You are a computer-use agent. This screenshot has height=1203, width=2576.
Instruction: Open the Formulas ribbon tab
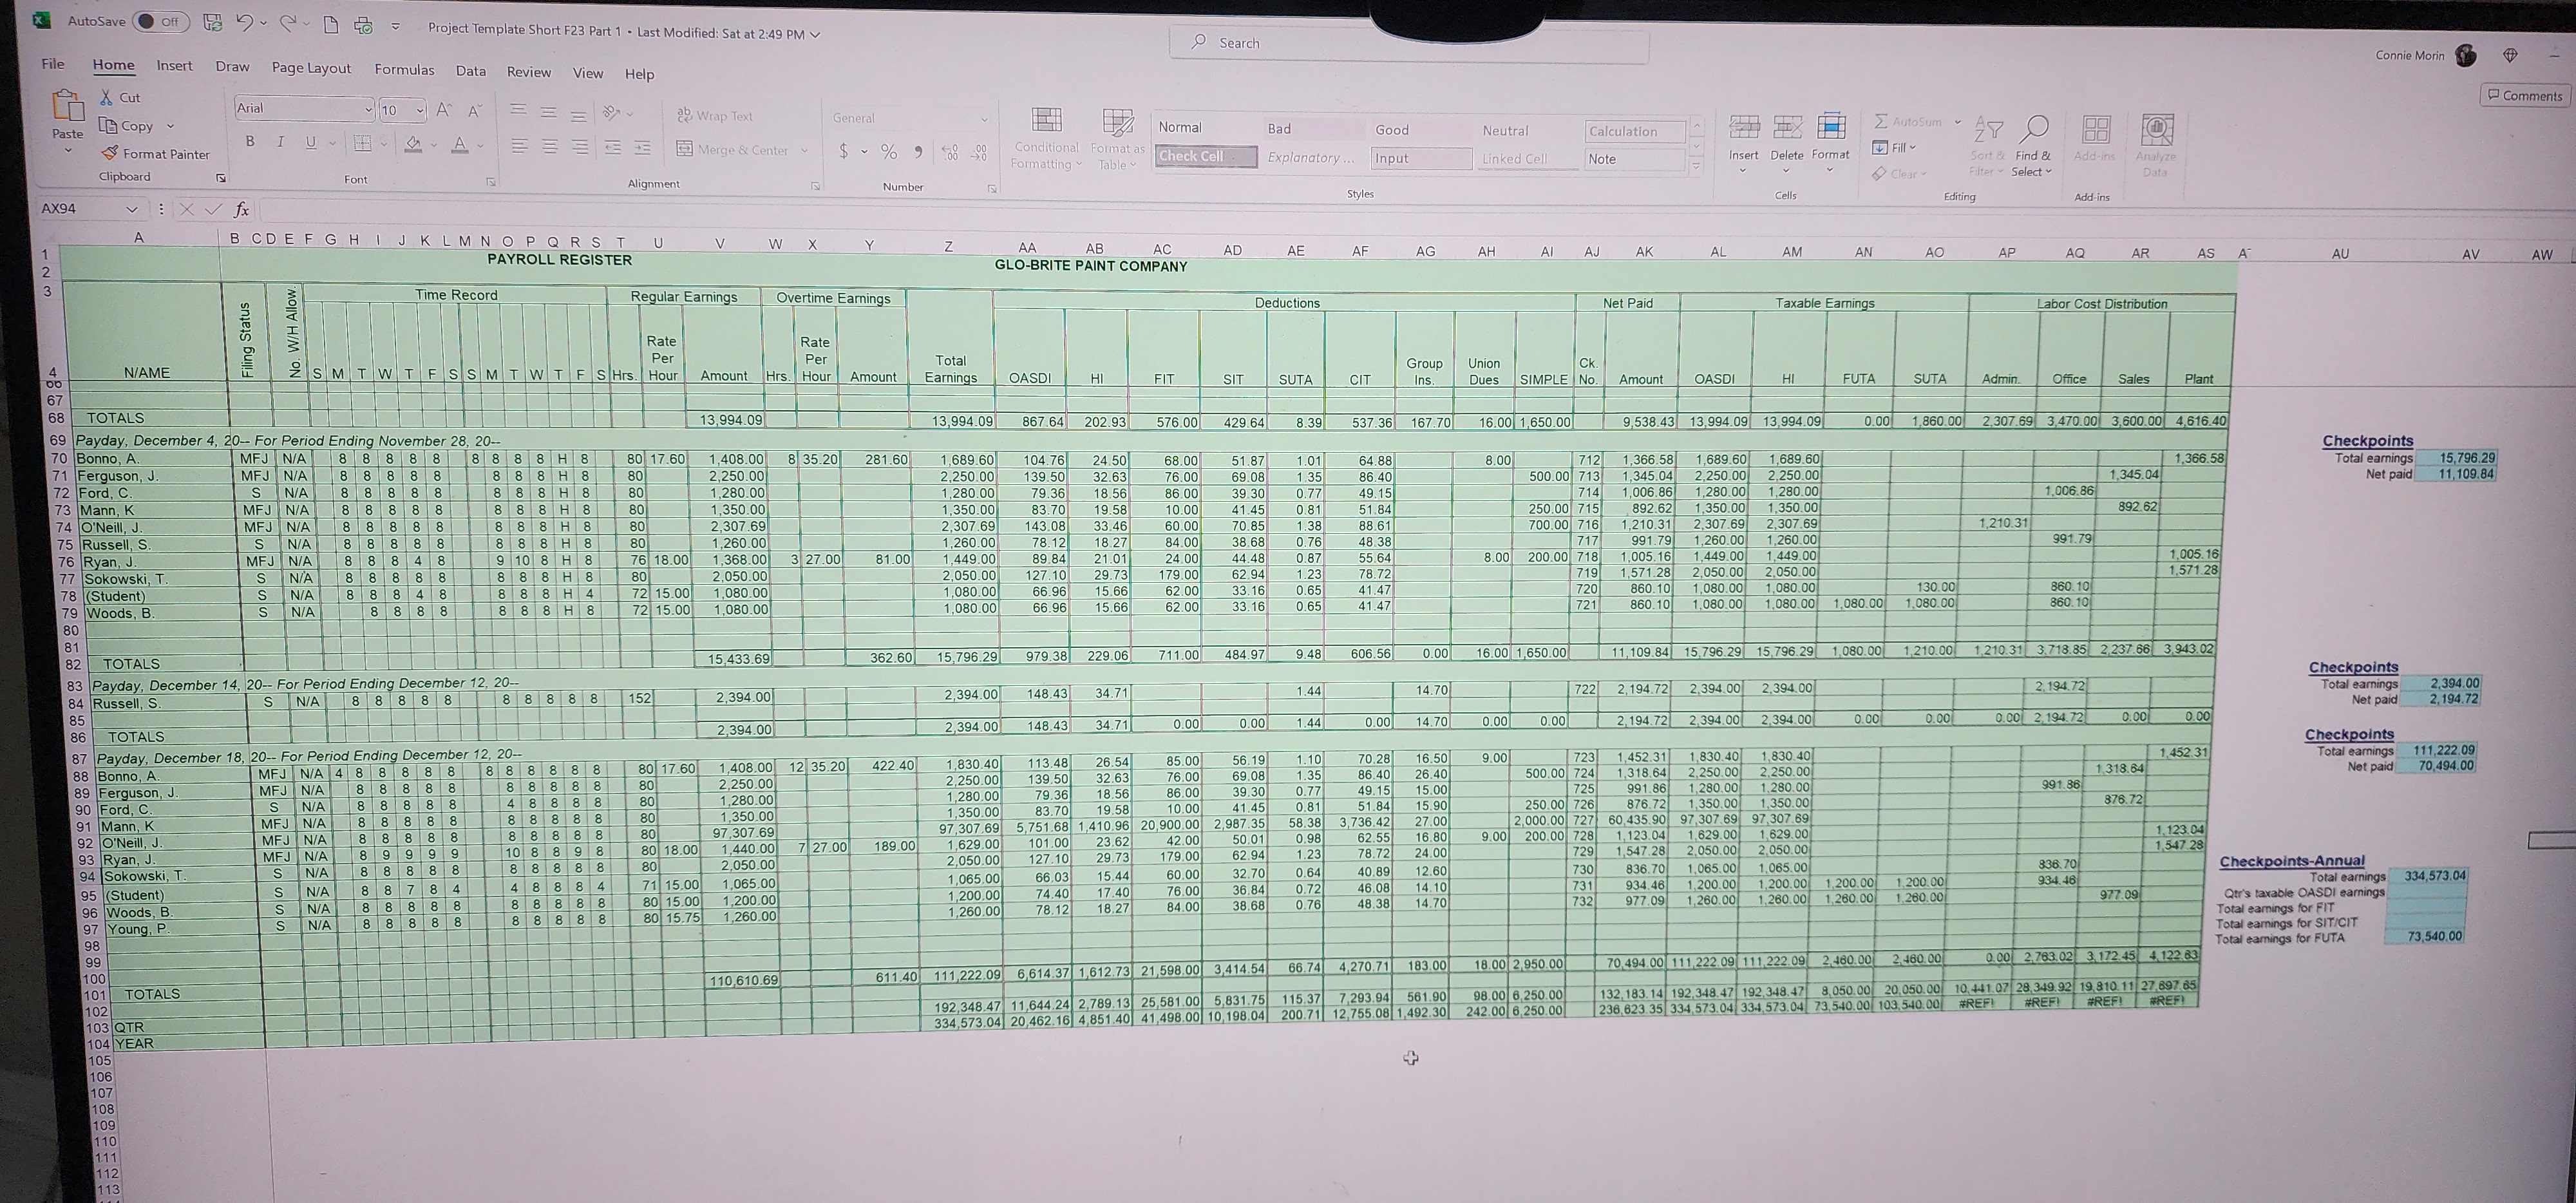pos(404,70)
